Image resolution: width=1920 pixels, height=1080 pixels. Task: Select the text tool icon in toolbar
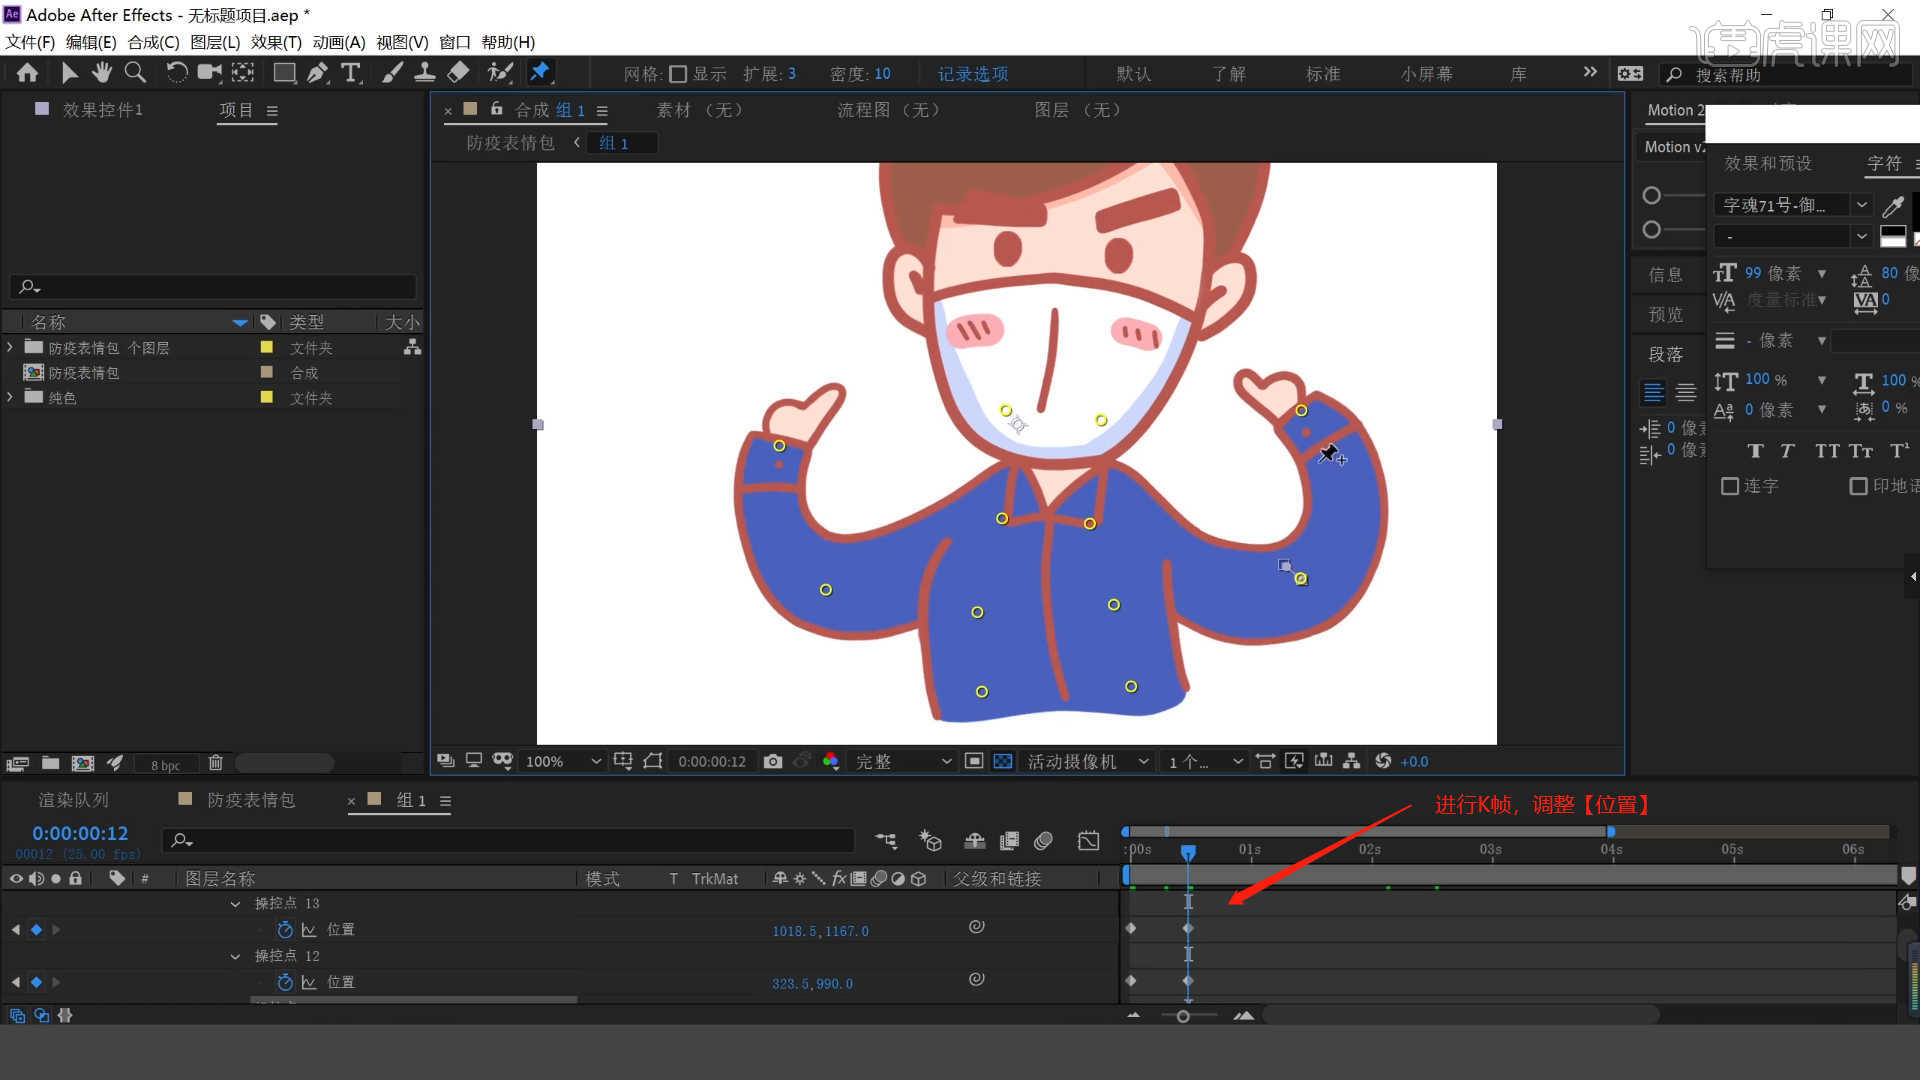pyautogui.click(x=352, y=73)
